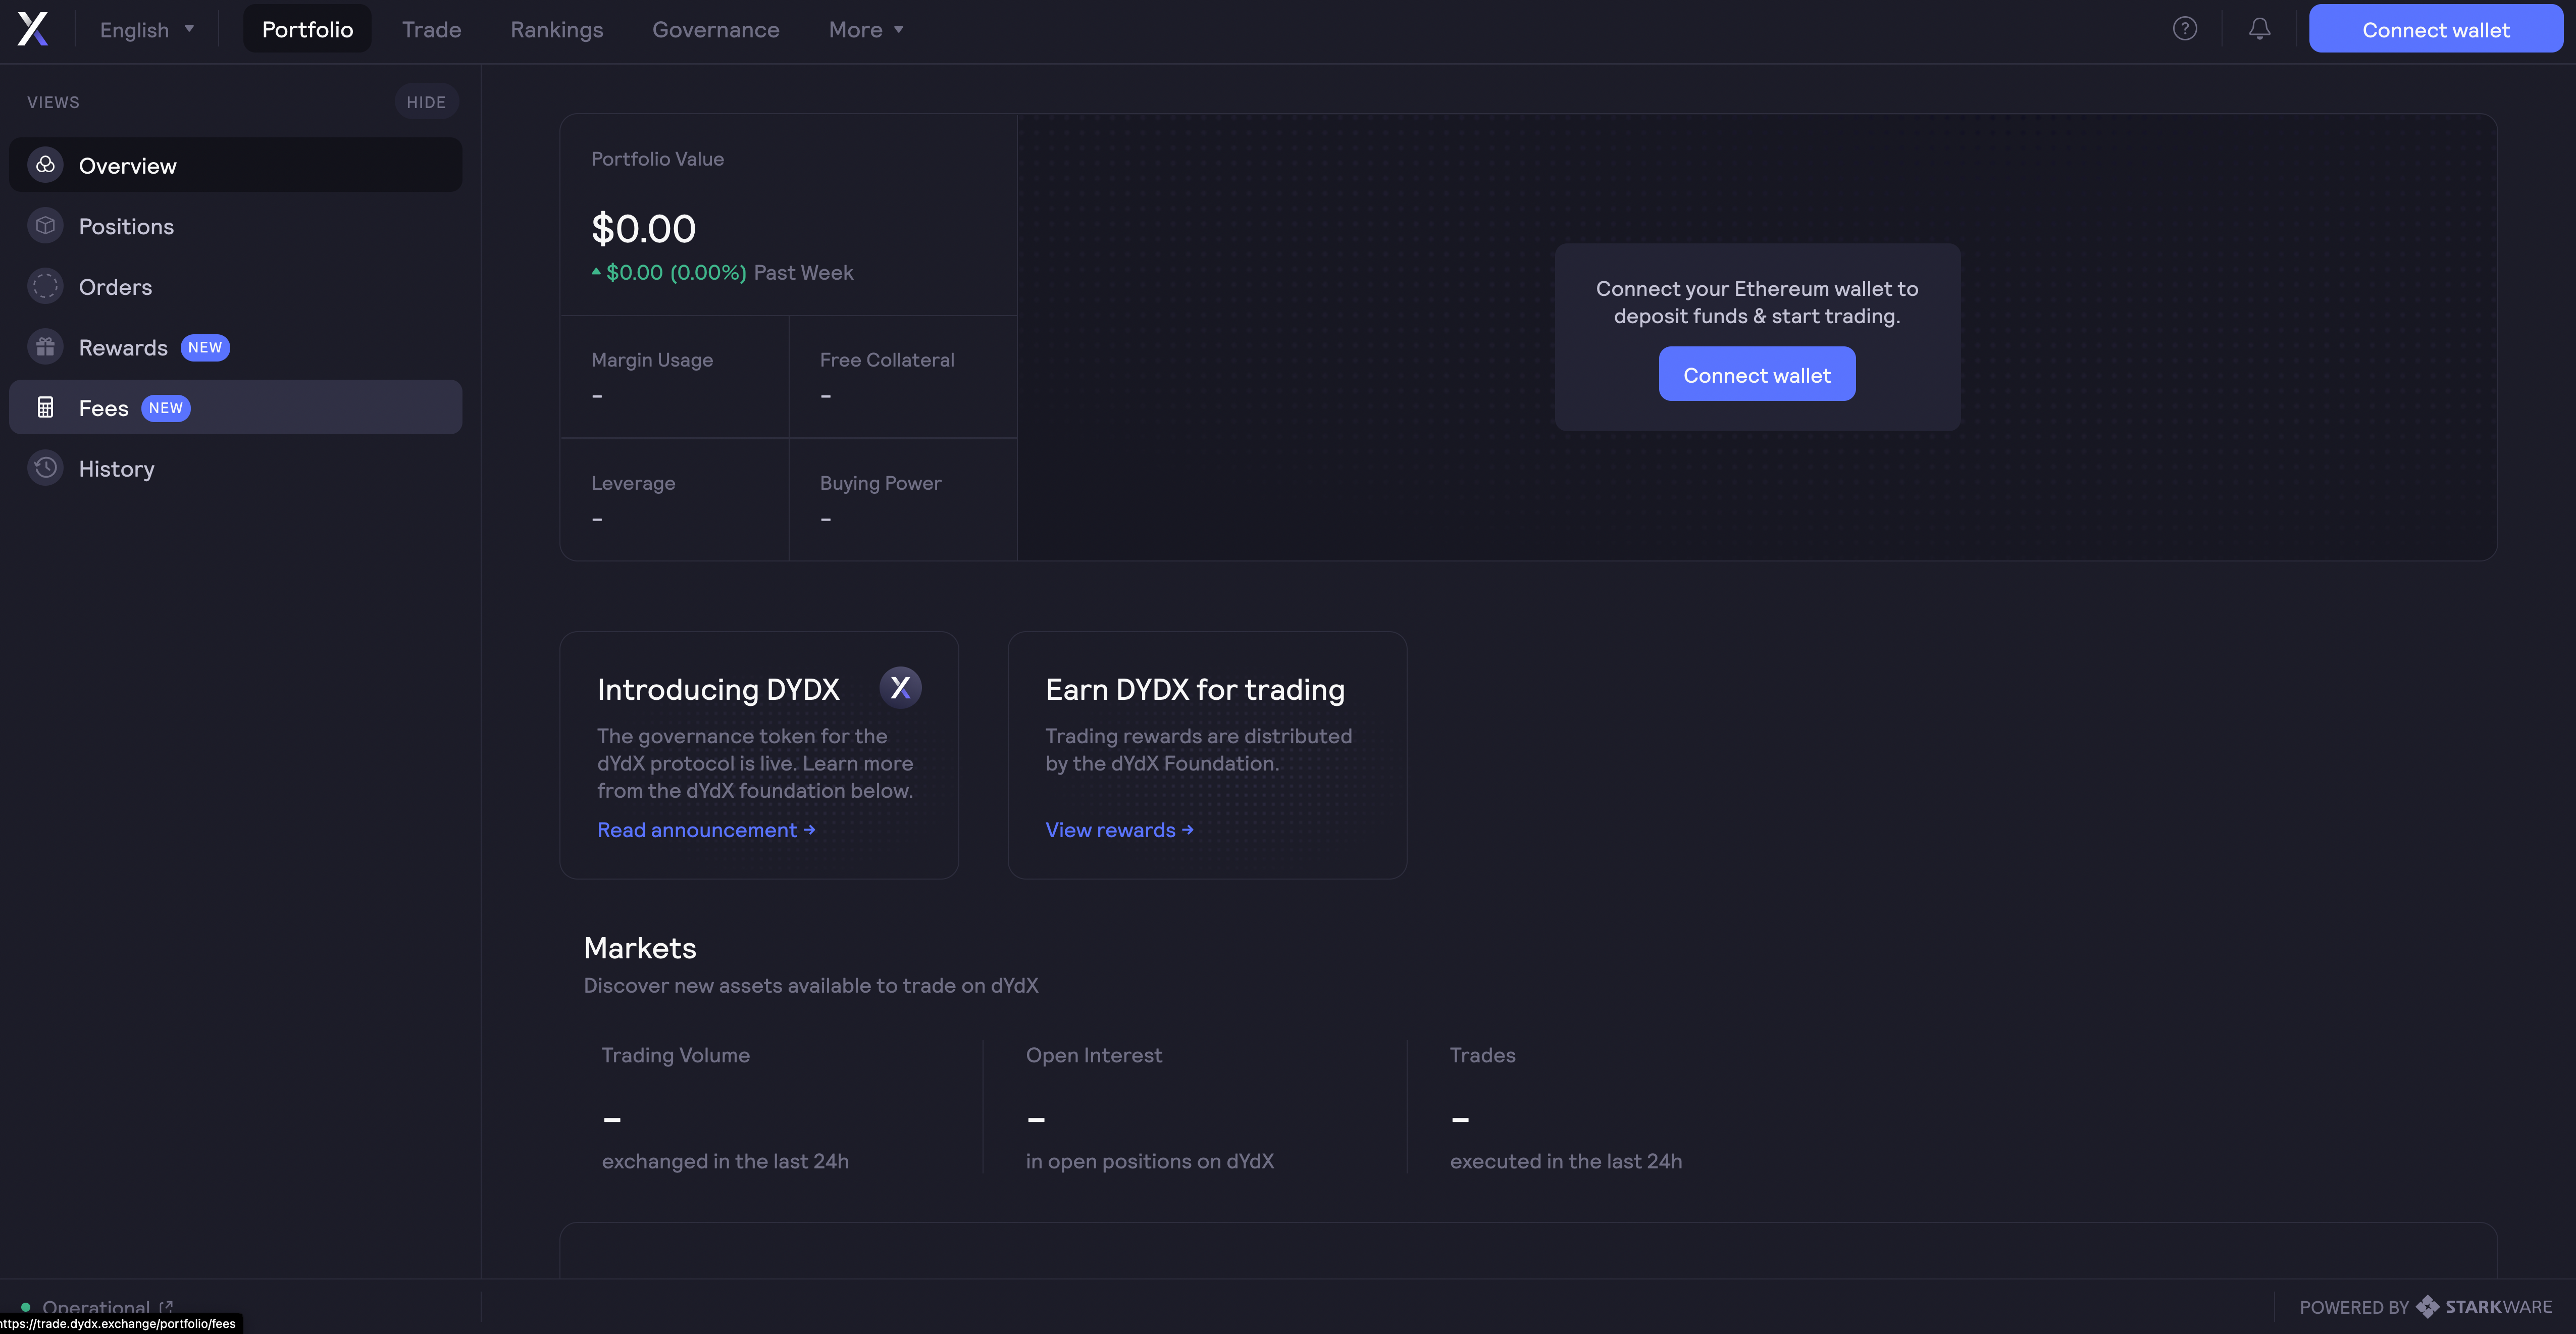Select the Rewards view
Screen dimensions: 2576x1334
(236, 347)
